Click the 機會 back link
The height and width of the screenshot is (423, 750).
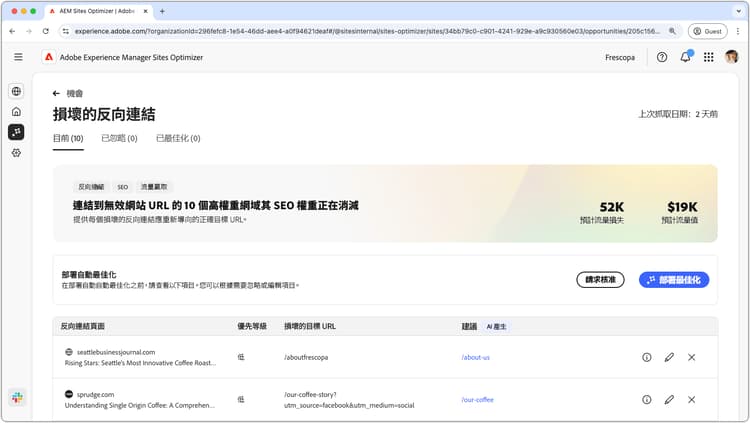(75, 93)
